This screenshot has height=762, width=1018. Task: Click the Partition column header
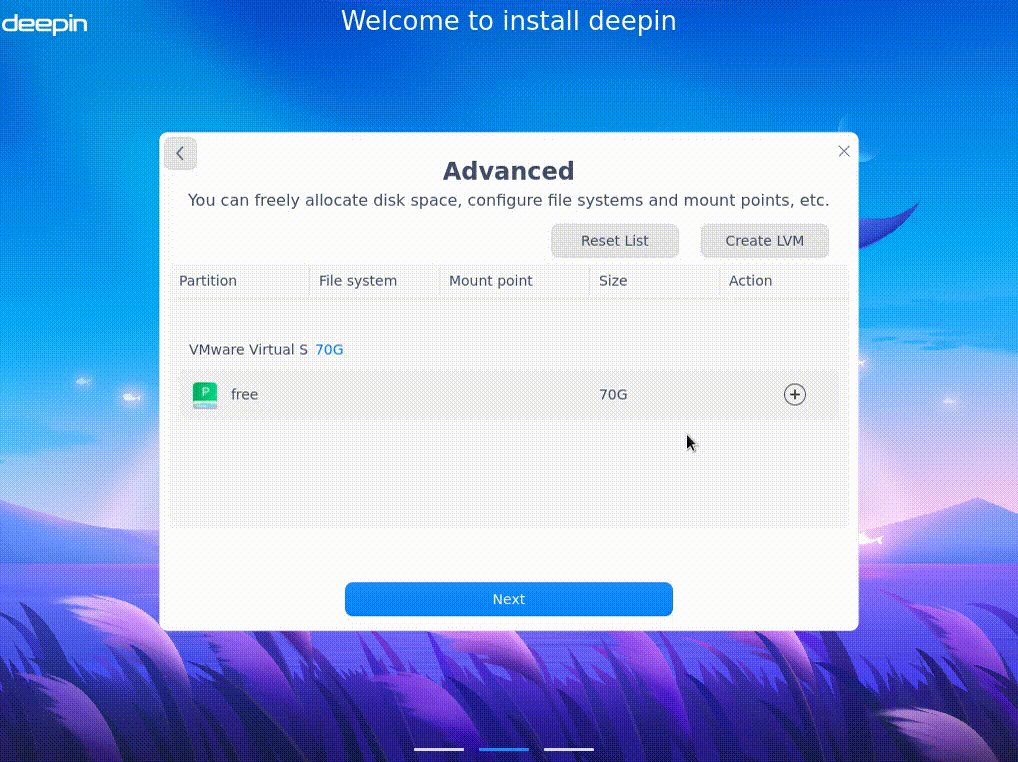(208, 281)
